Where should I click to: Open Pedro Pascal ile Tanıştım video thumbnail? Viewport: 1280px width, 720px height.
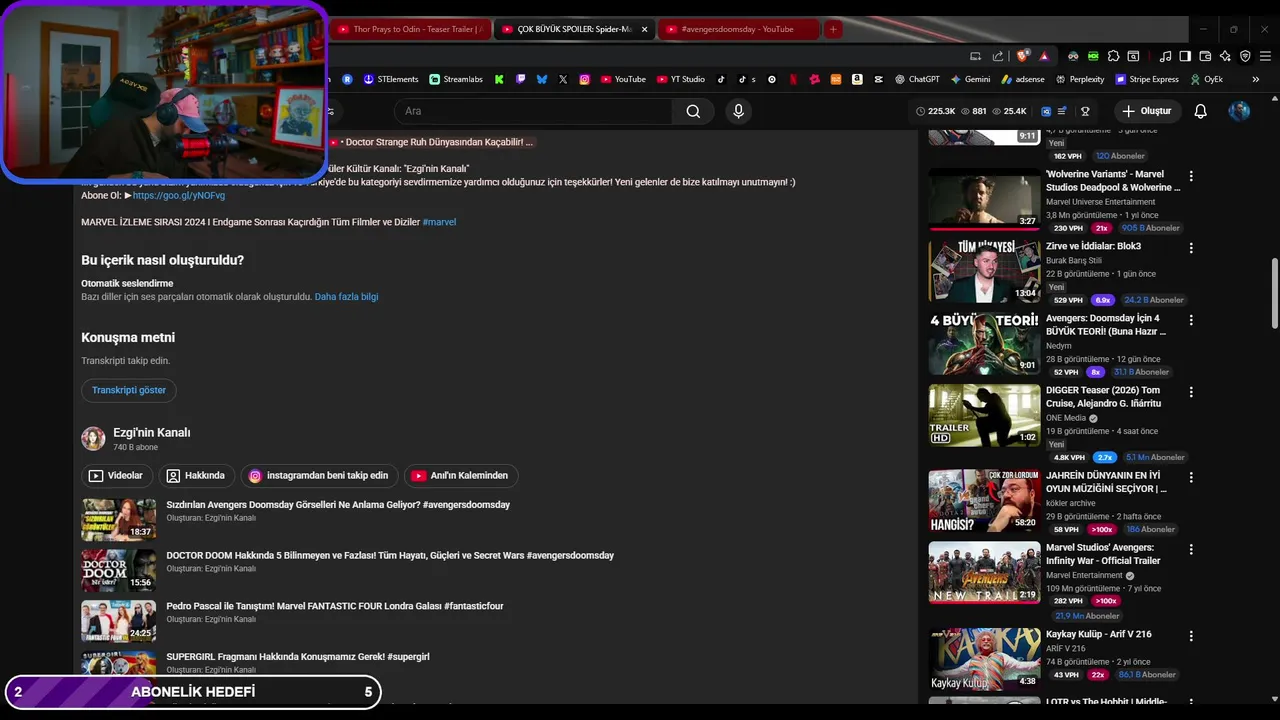point(119,621)
